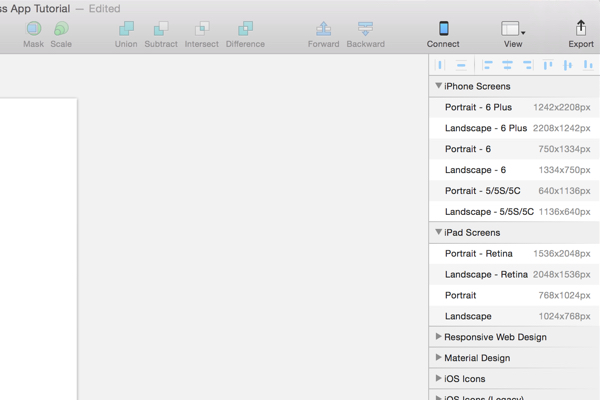
Task: Choose Portrait - 6 artboard preset
Action: pos(514,149)
